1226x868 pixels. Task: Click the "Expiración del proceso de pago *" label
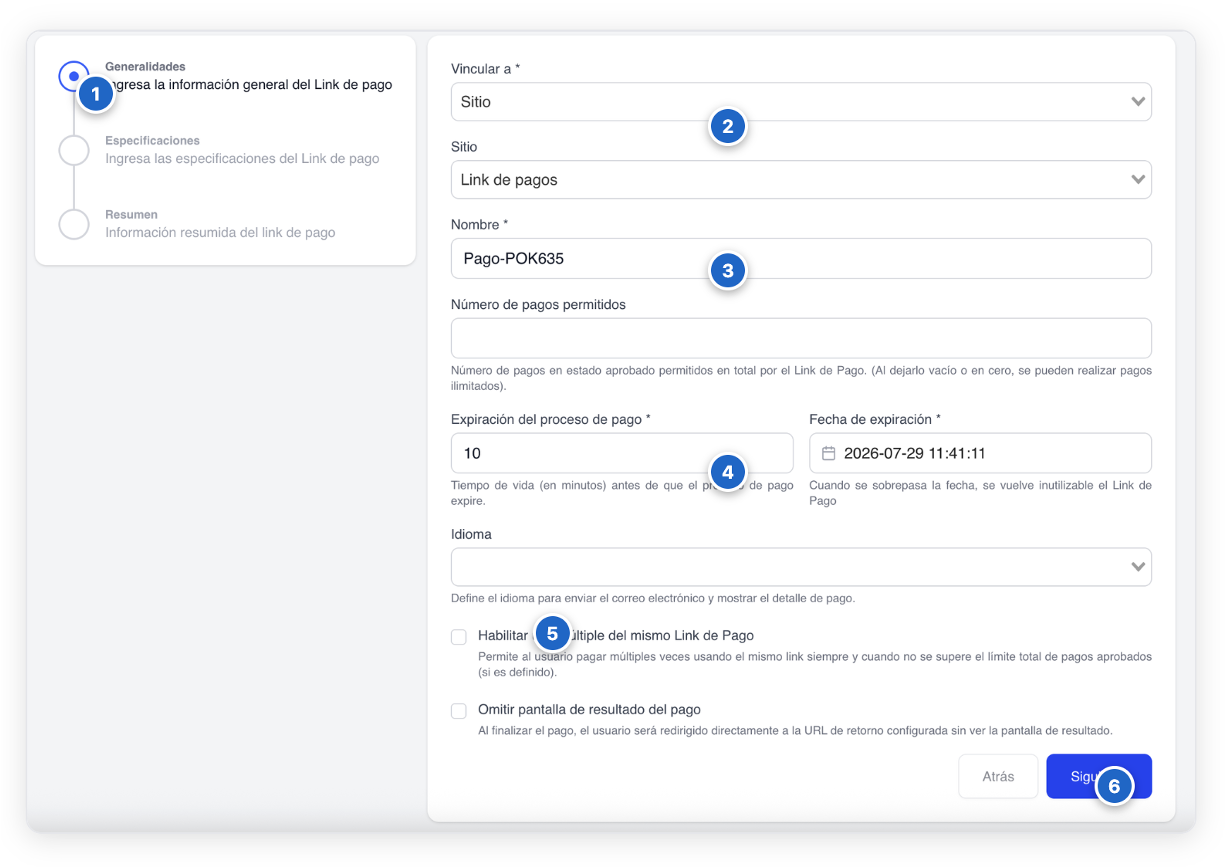(x=551, y=419)
